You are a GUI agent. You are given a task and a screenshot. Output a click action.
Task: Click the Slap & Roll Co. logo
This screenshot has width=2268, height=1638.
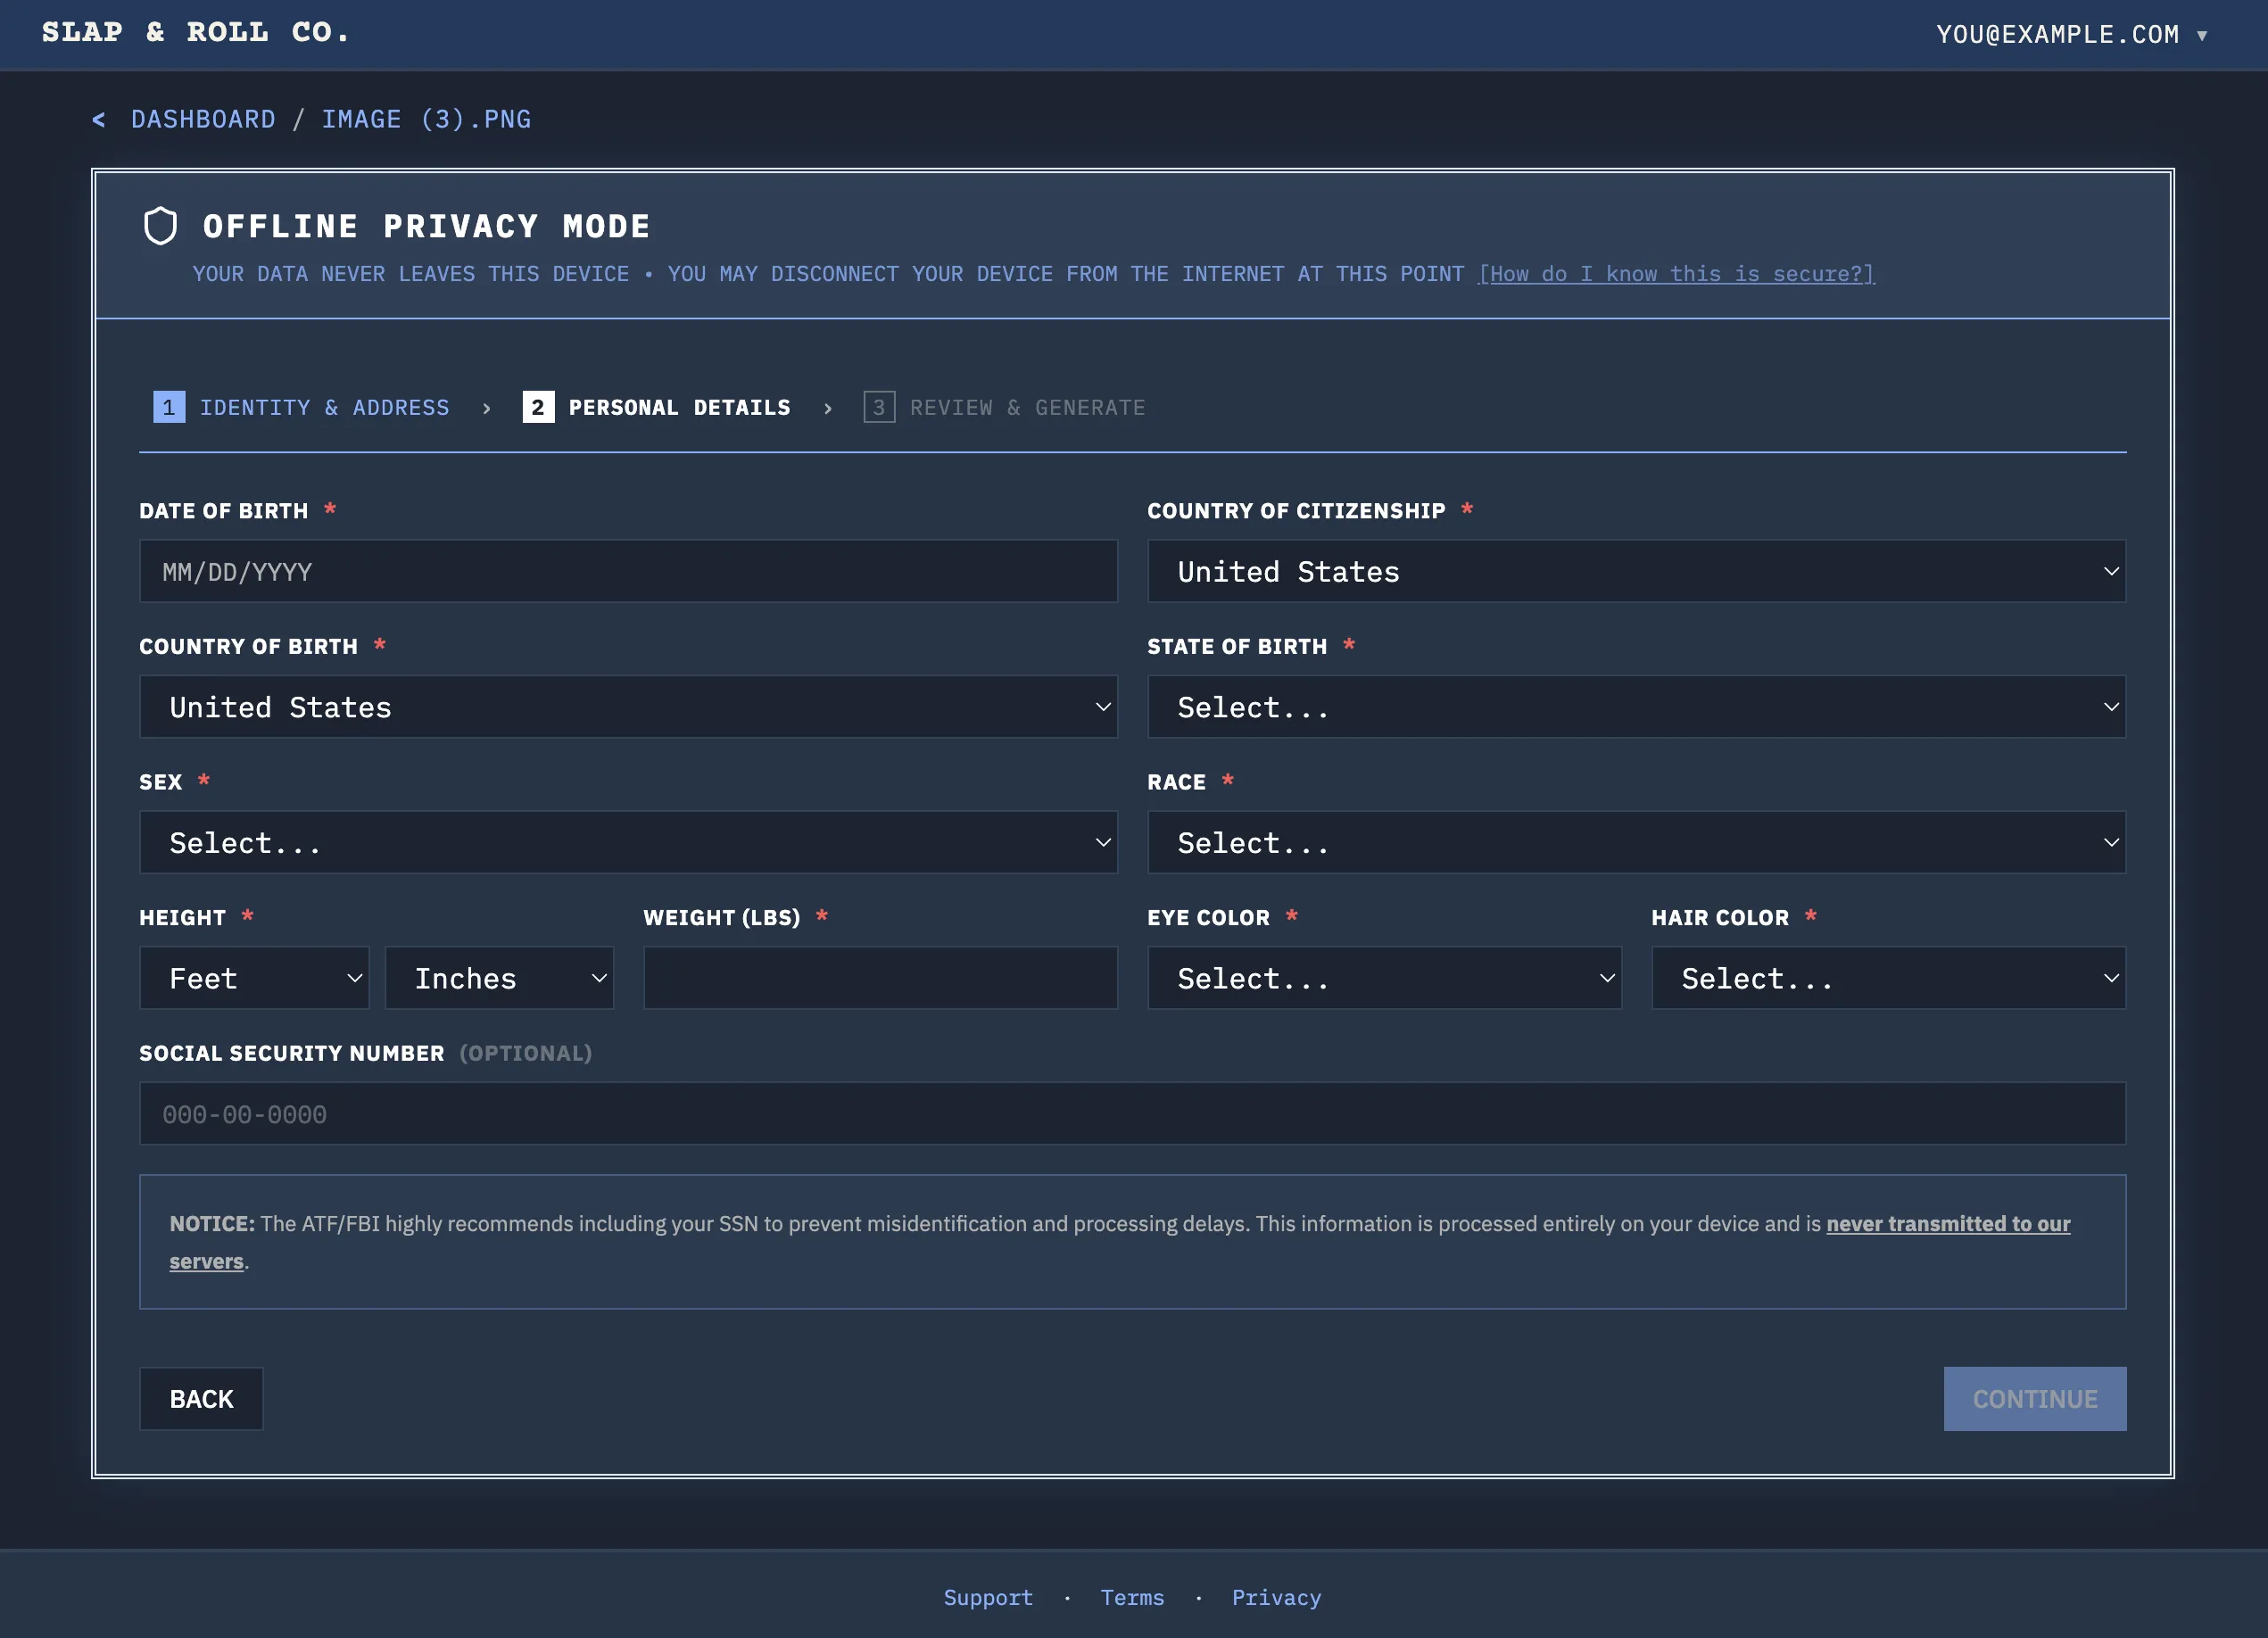click(x=196, y=33)
